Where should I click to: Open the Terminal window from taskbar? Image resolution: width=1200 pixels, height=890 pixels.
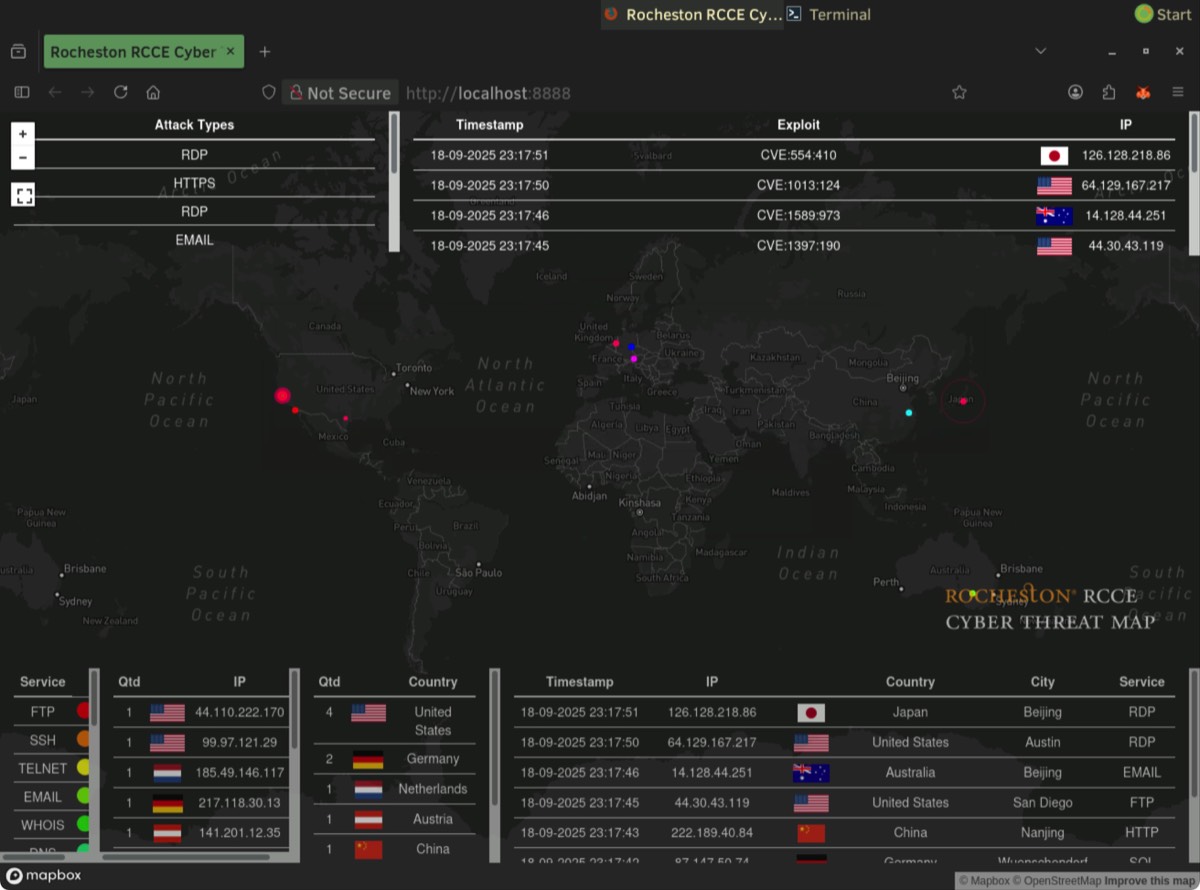(x=828, y=14)
